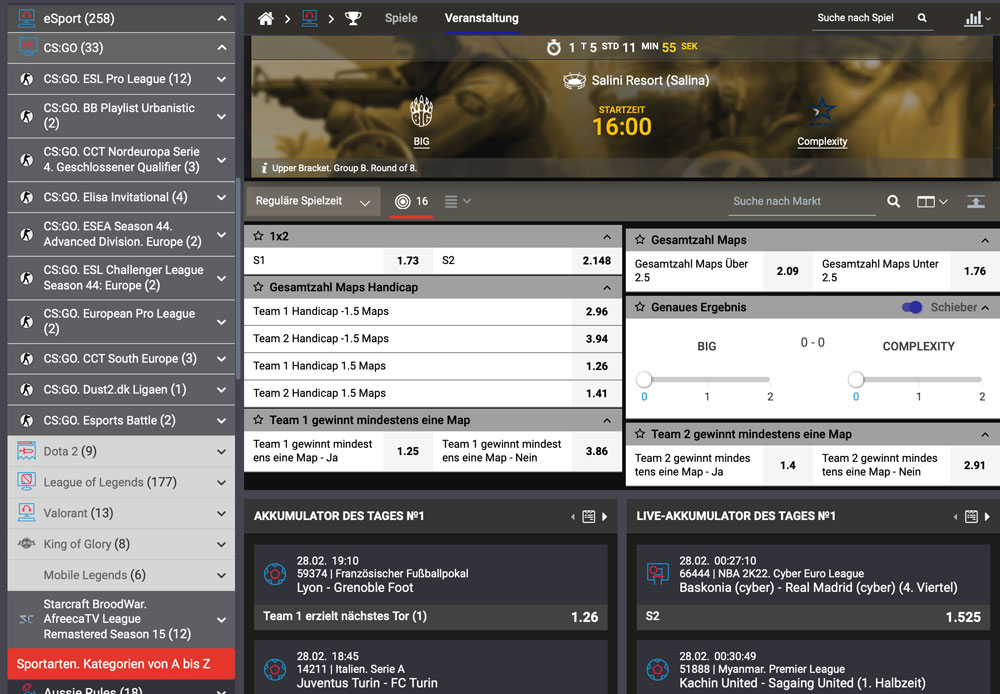The image size is (1000, 694).
Task: Go to the home page icon
Action: pos(265,19)
